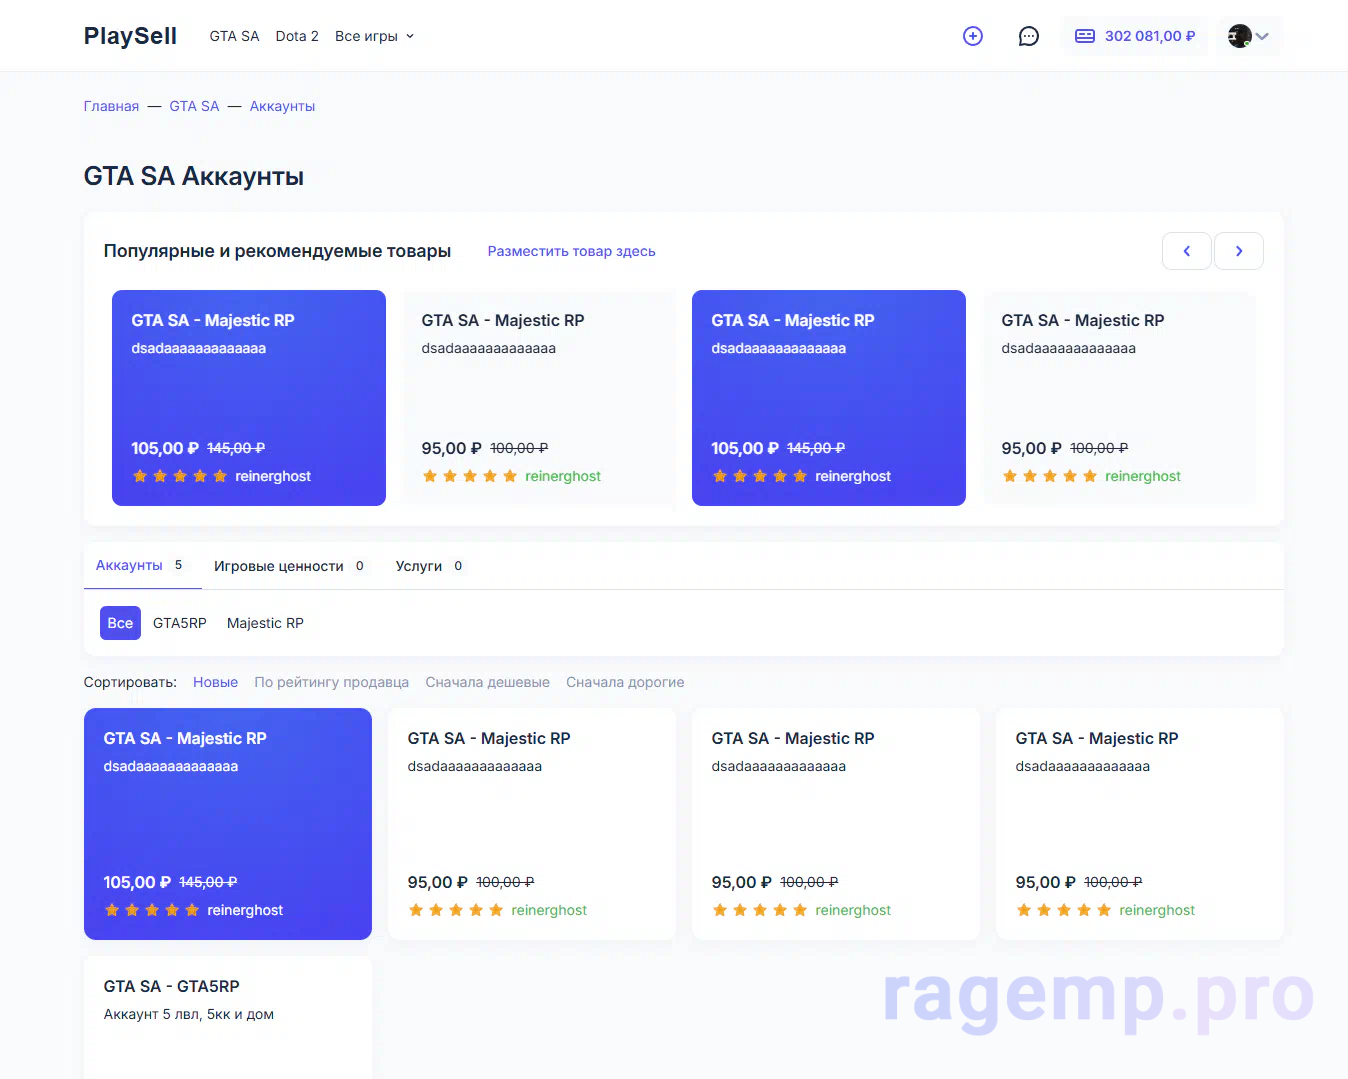
Task: Select the GTA5RP filter
Action: 180,623
